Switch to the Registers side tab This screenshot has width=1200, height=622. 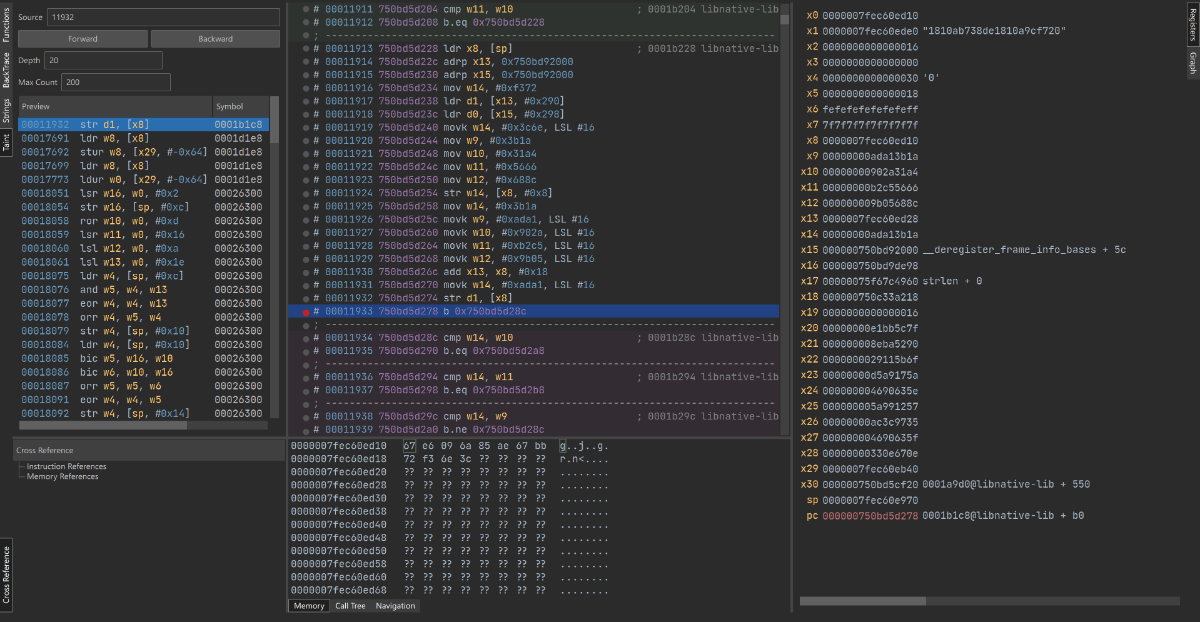(x=1193, y=23)
